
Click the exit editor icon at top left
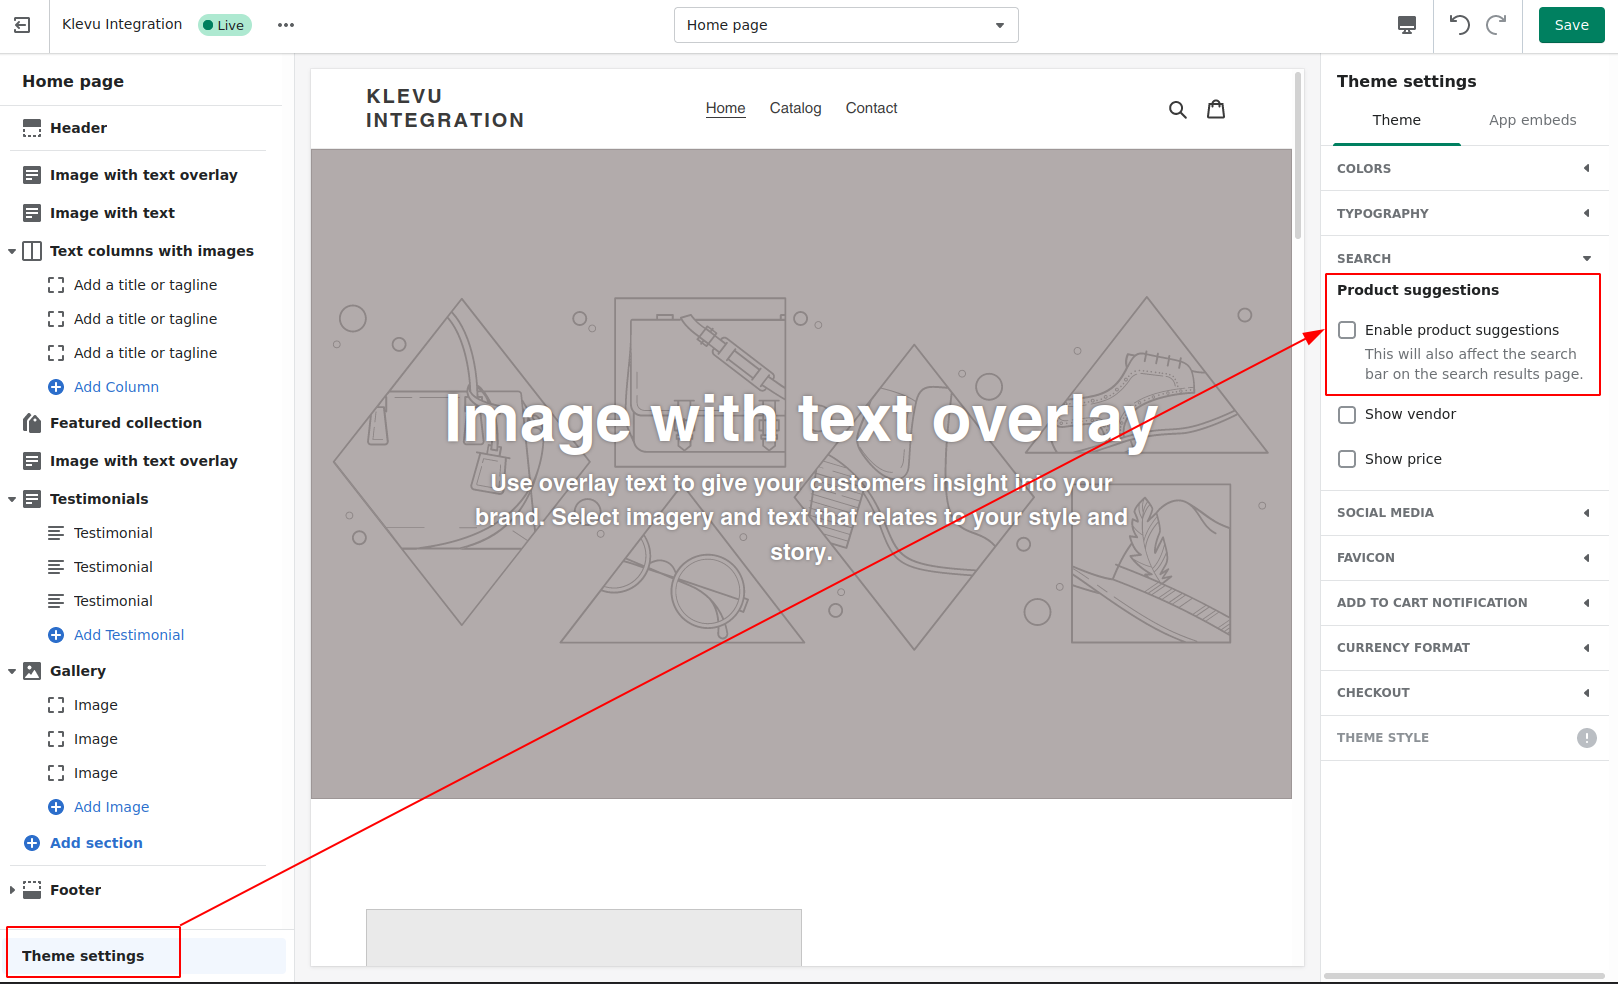(x=22, y=26)
